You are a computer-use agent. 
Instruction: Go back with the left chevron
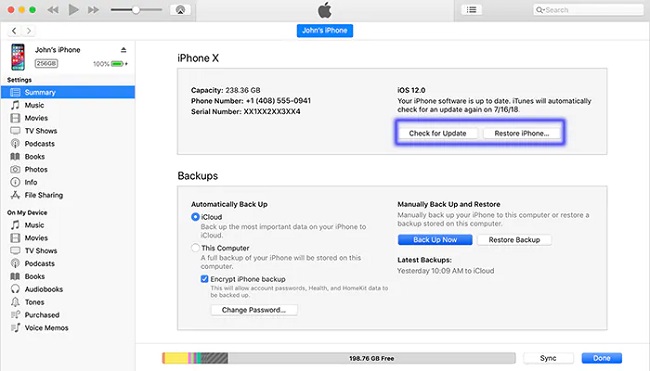click(x=14, y=31)
